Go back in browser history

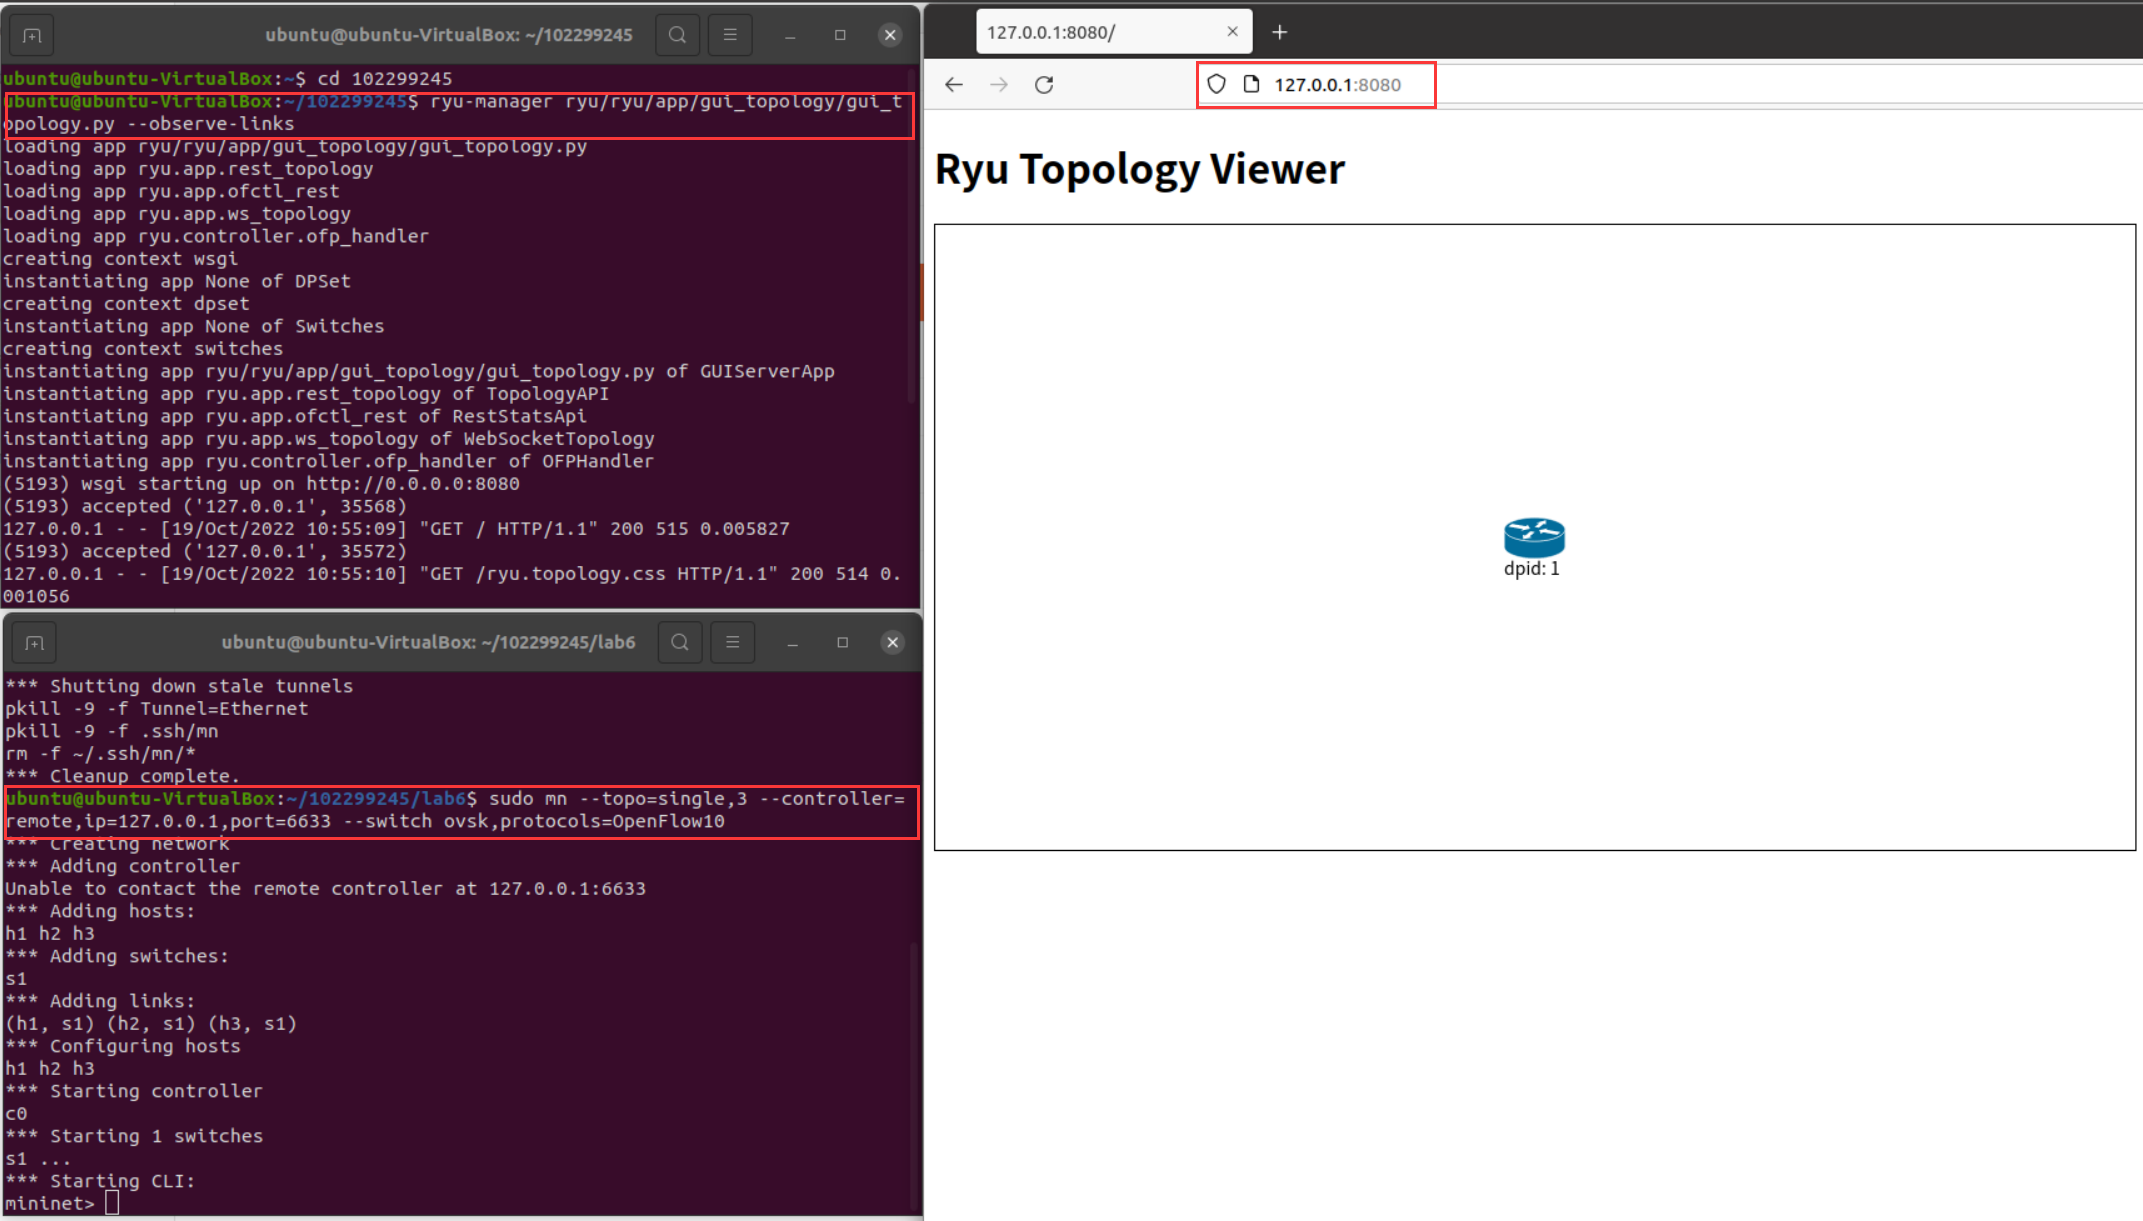953,85
